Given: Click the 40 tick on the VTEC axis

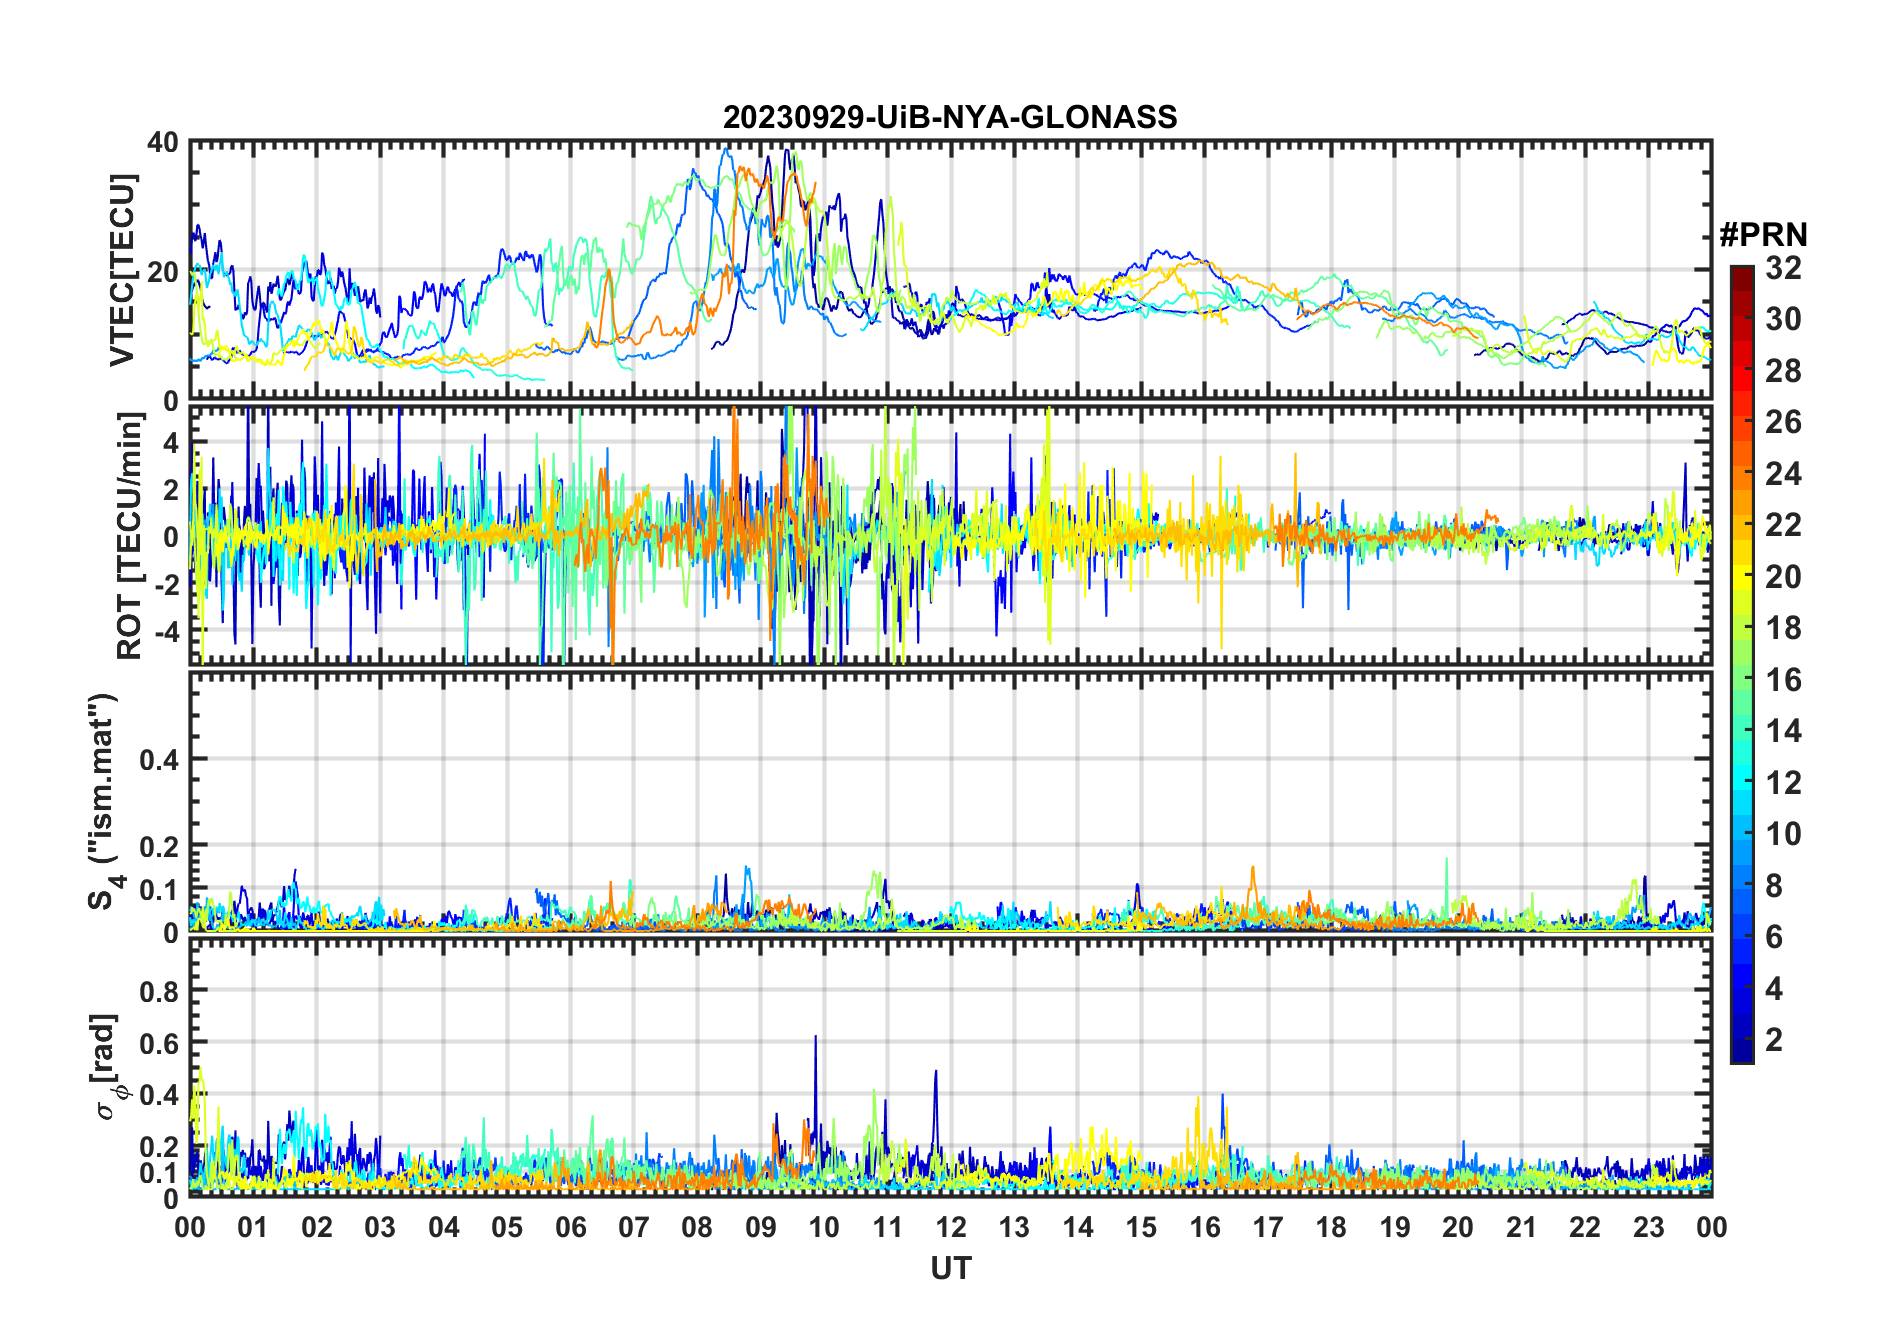Looking at the screenshot, I should (163, 143).
